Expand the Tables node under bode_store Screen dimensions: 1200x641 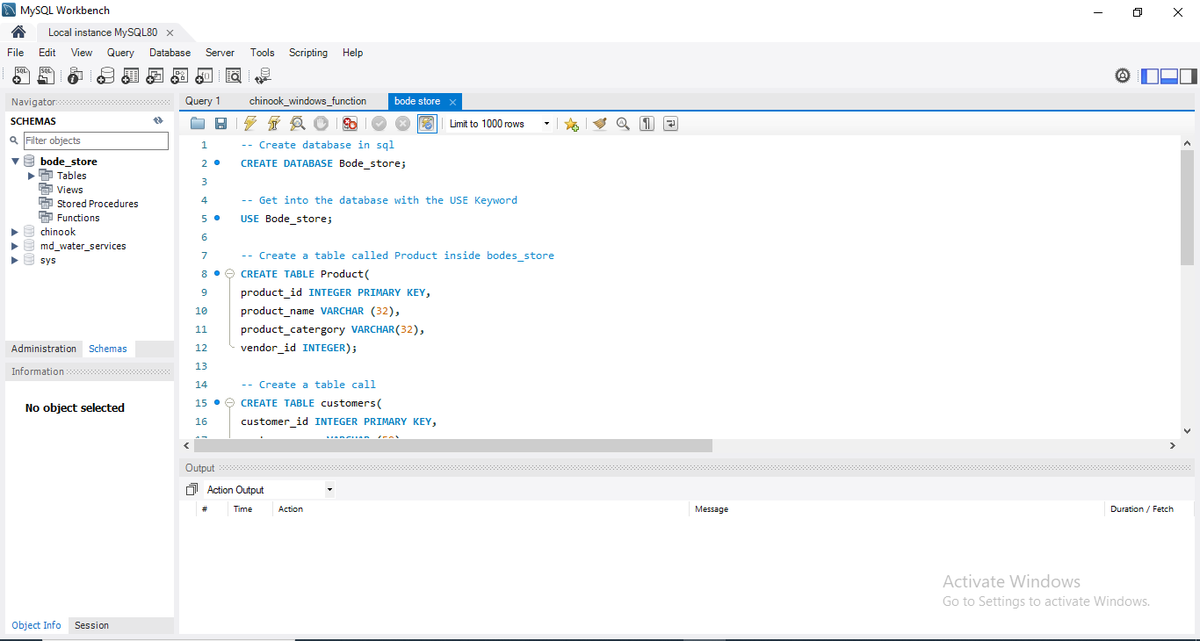tap(31, 175)
